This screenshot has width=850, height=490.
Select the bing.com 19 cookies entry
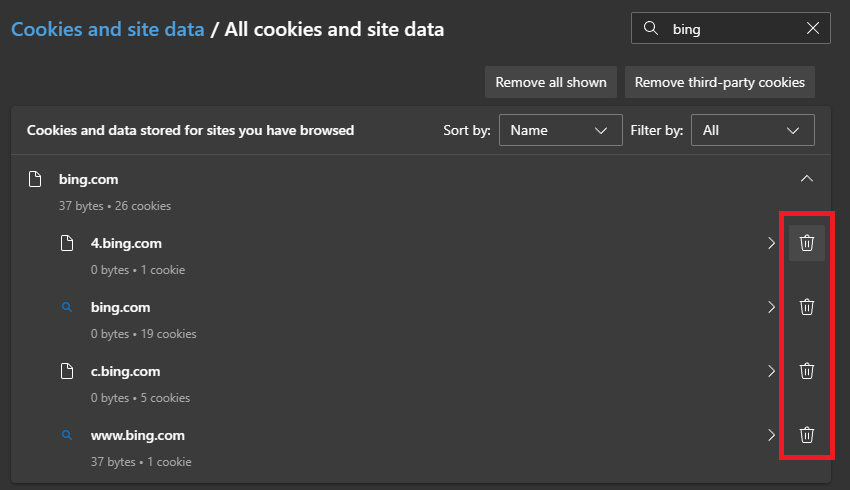[120, 308]
